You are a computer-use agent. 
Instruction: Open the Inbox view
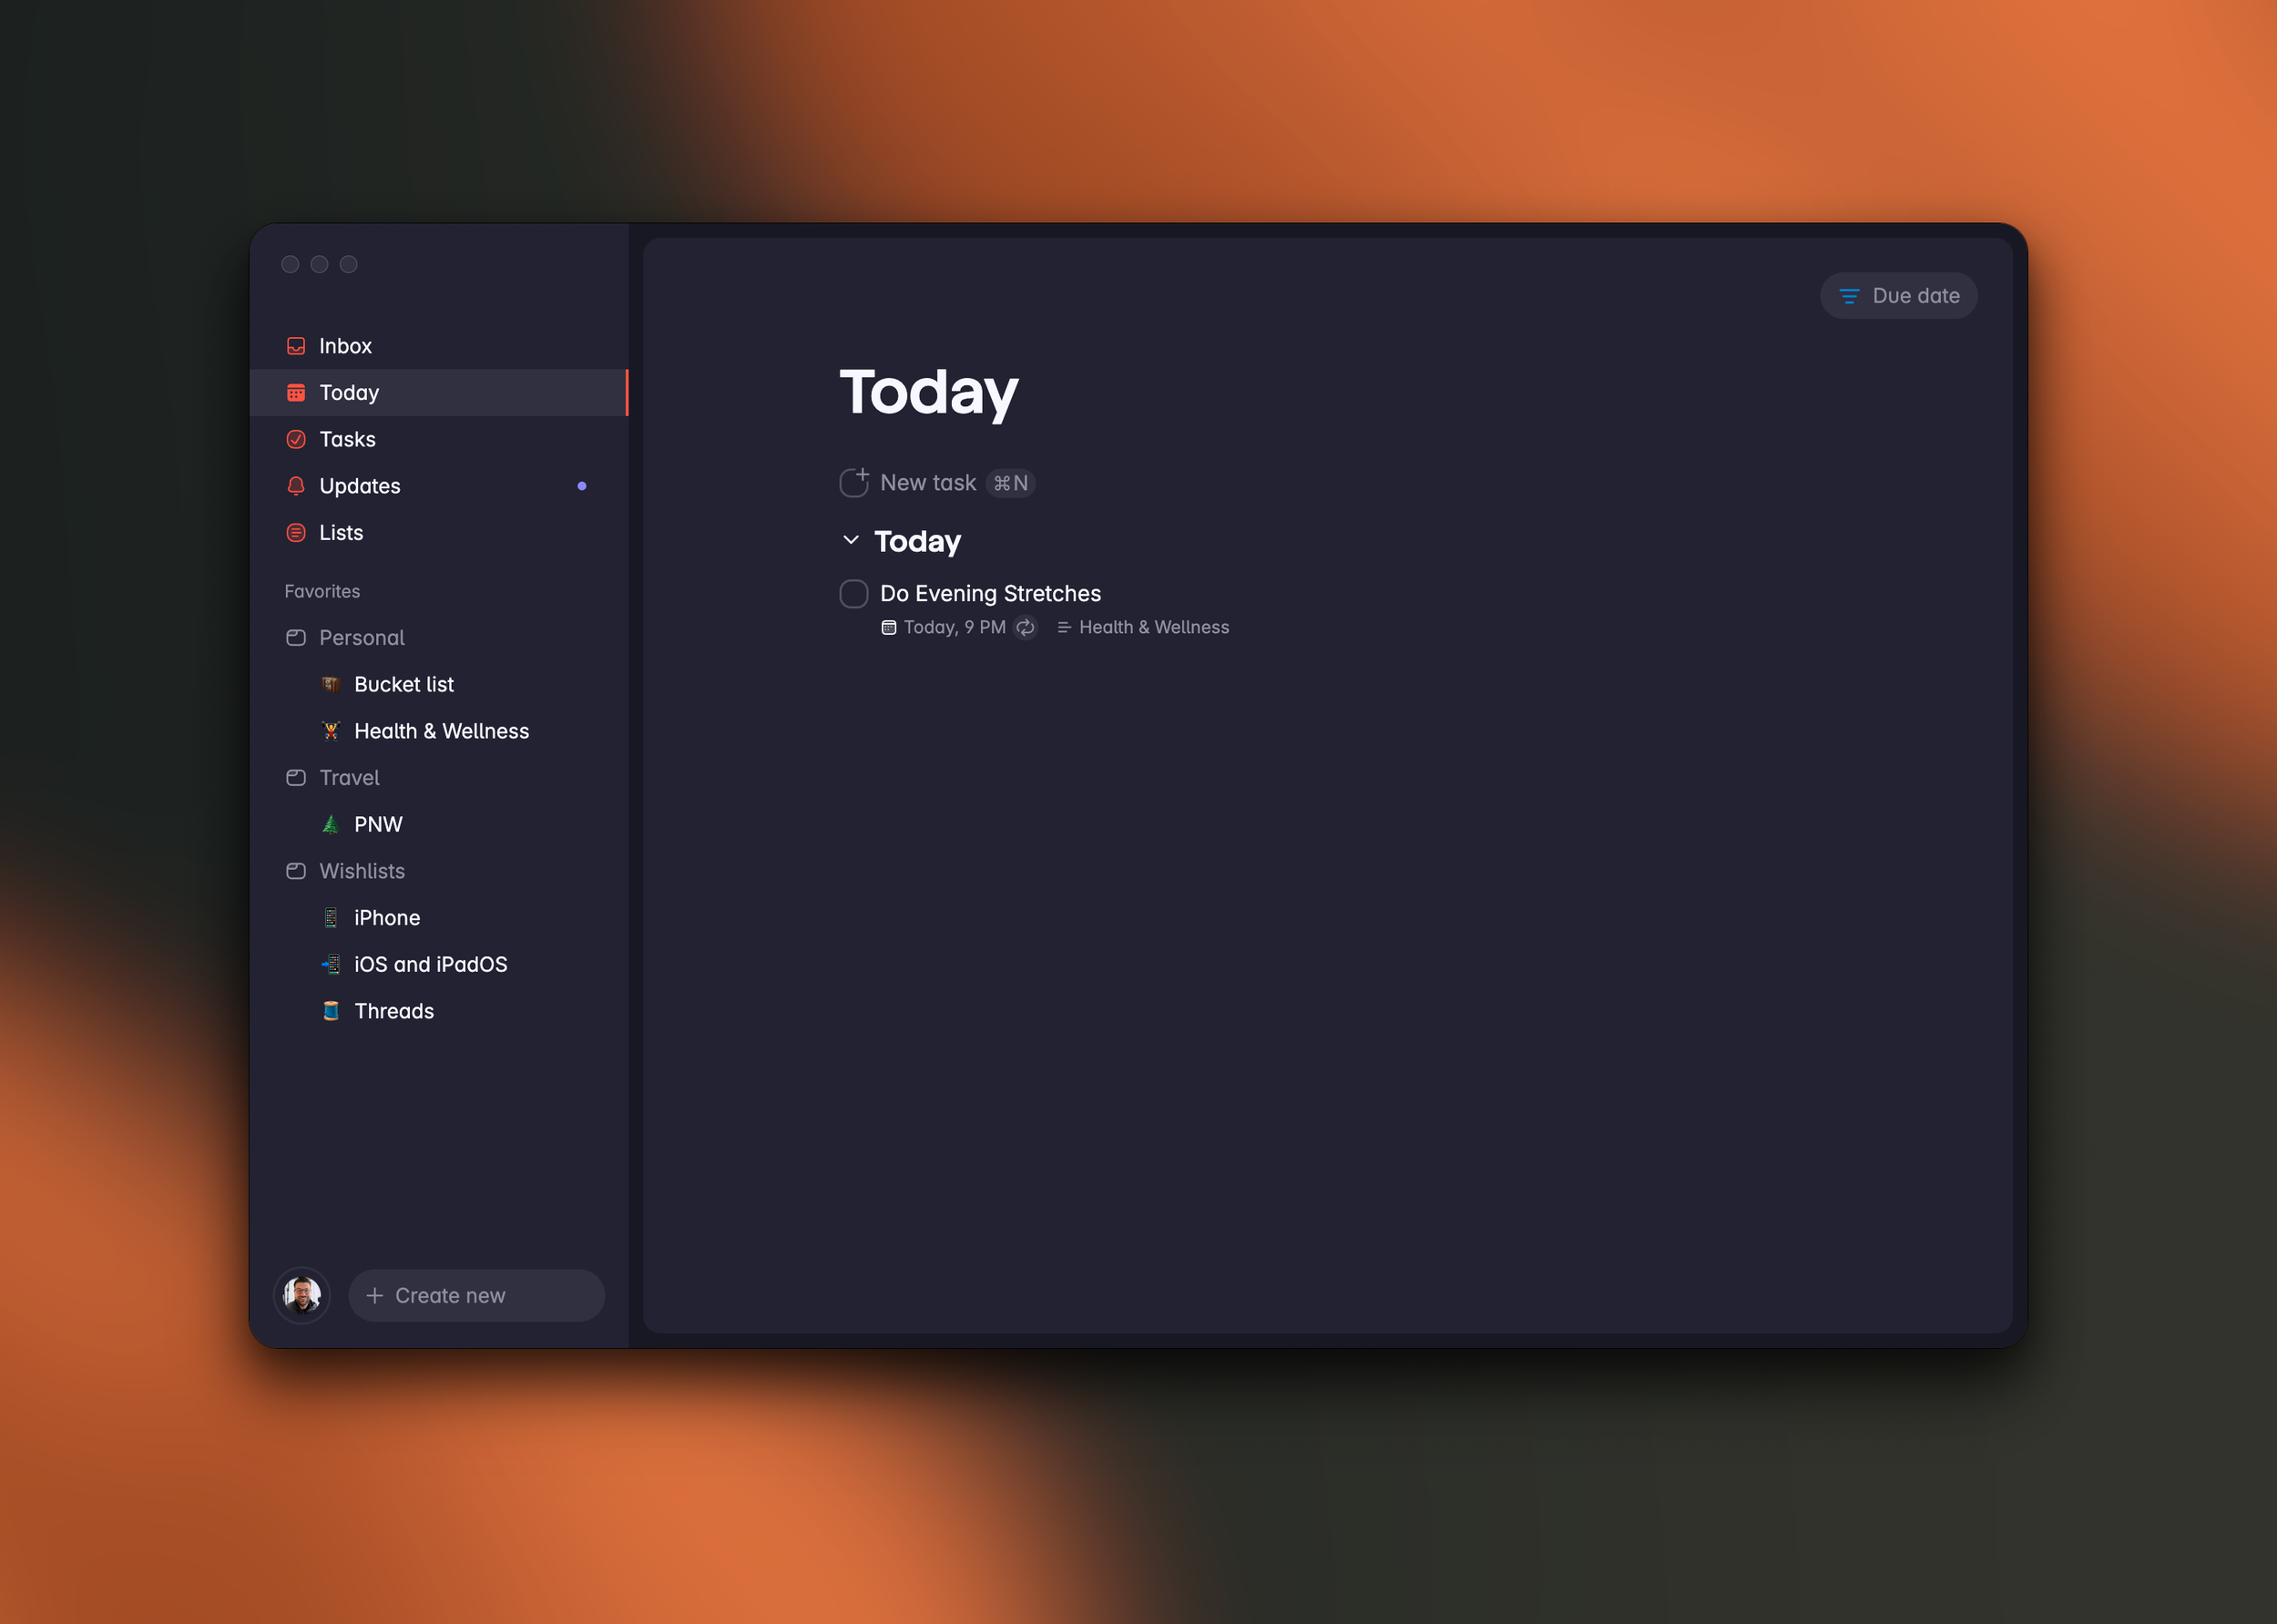(439, 346)
